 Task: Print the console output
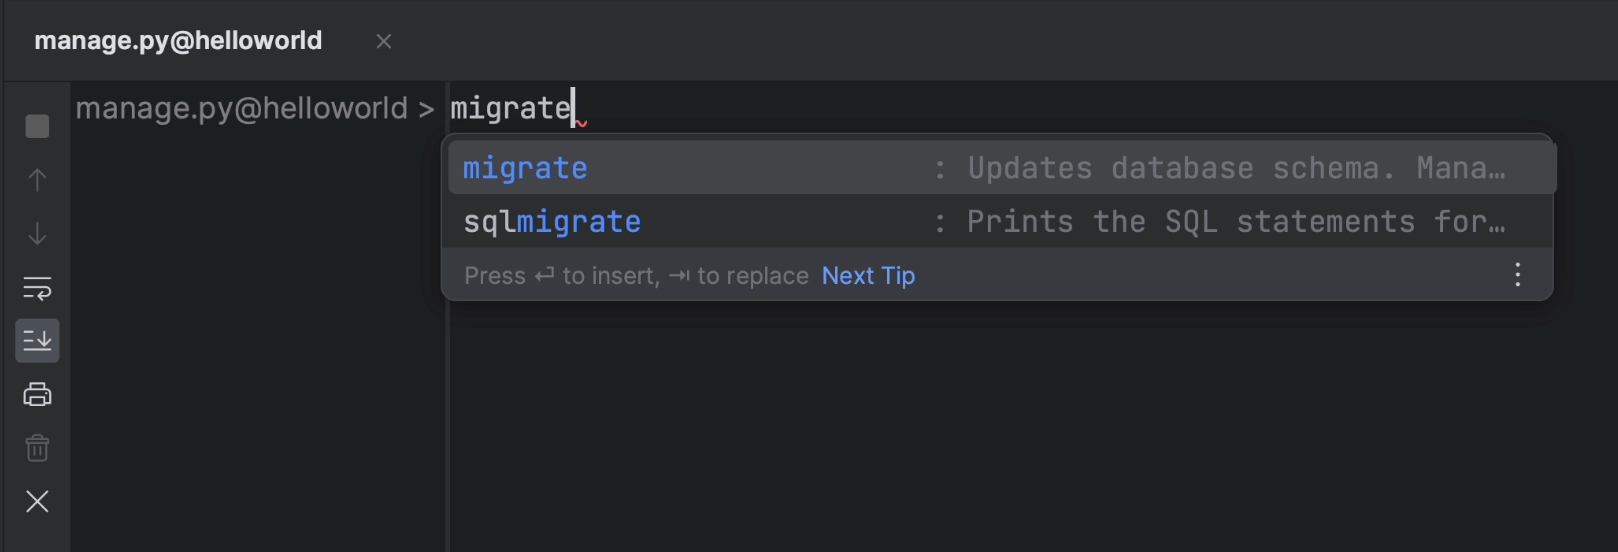(37, 395)
